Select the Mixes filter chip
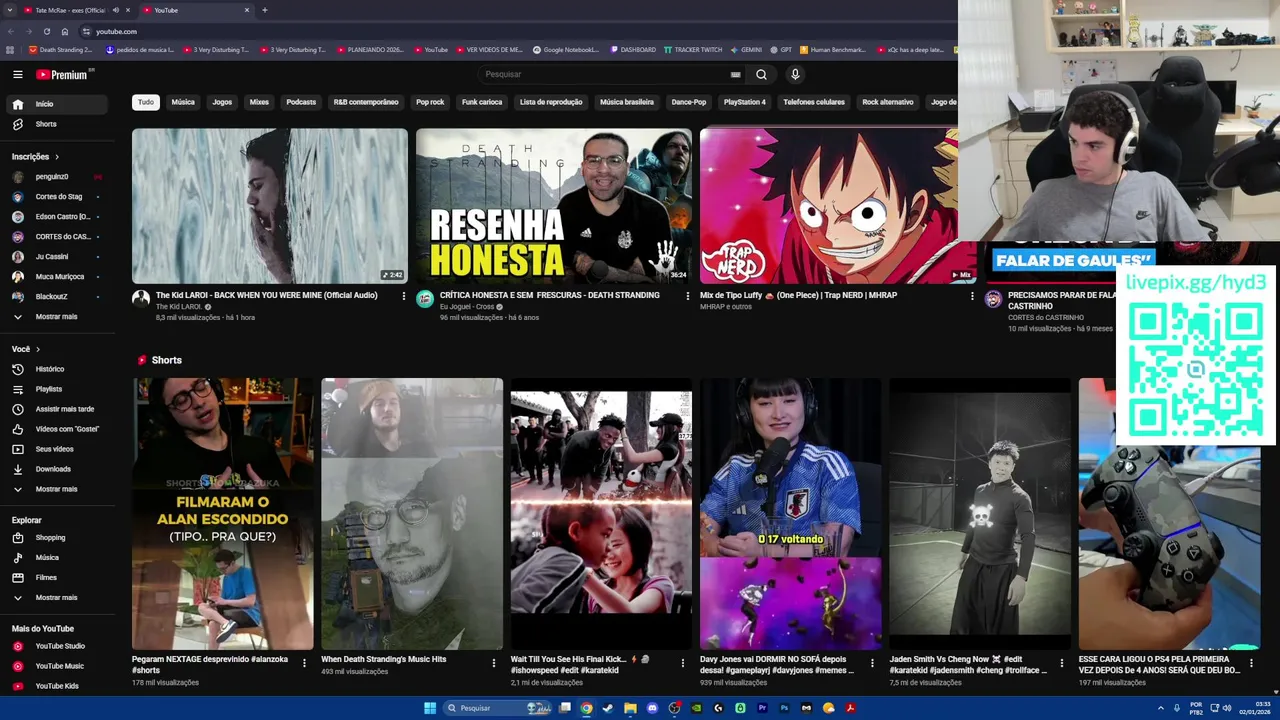The width and height of the screenshot is (1280, 720). (259, 102)
